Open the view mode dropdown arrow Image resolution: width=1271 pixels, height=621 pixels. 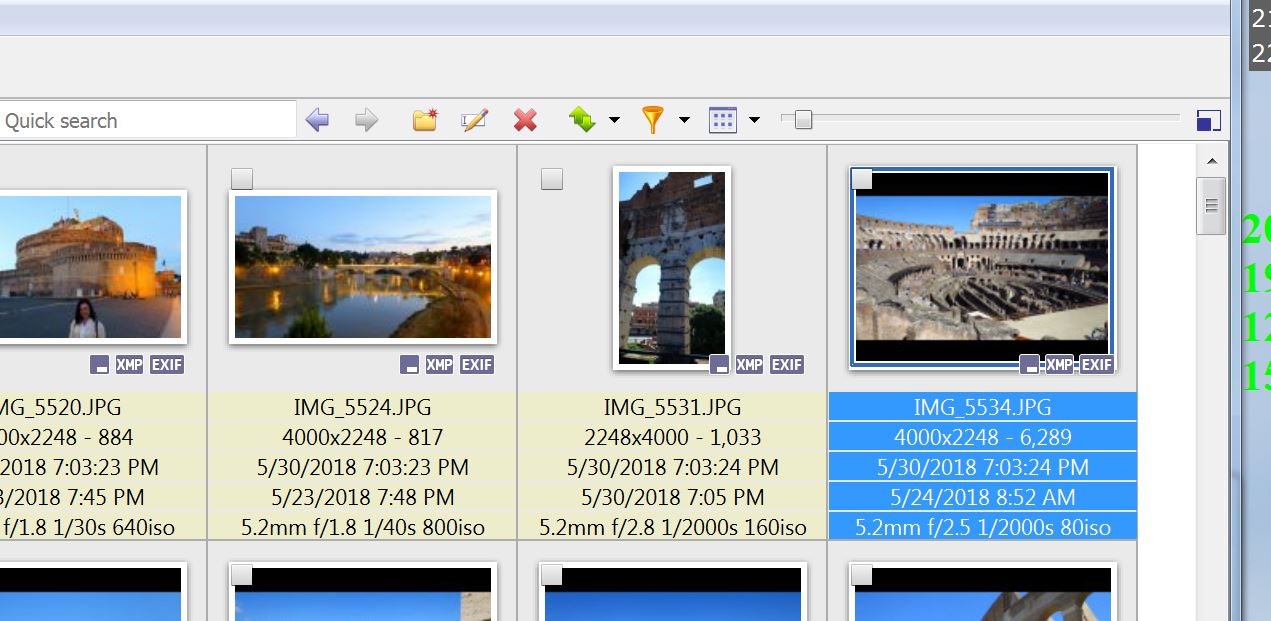pyautogui.click(x=754, y=120)
